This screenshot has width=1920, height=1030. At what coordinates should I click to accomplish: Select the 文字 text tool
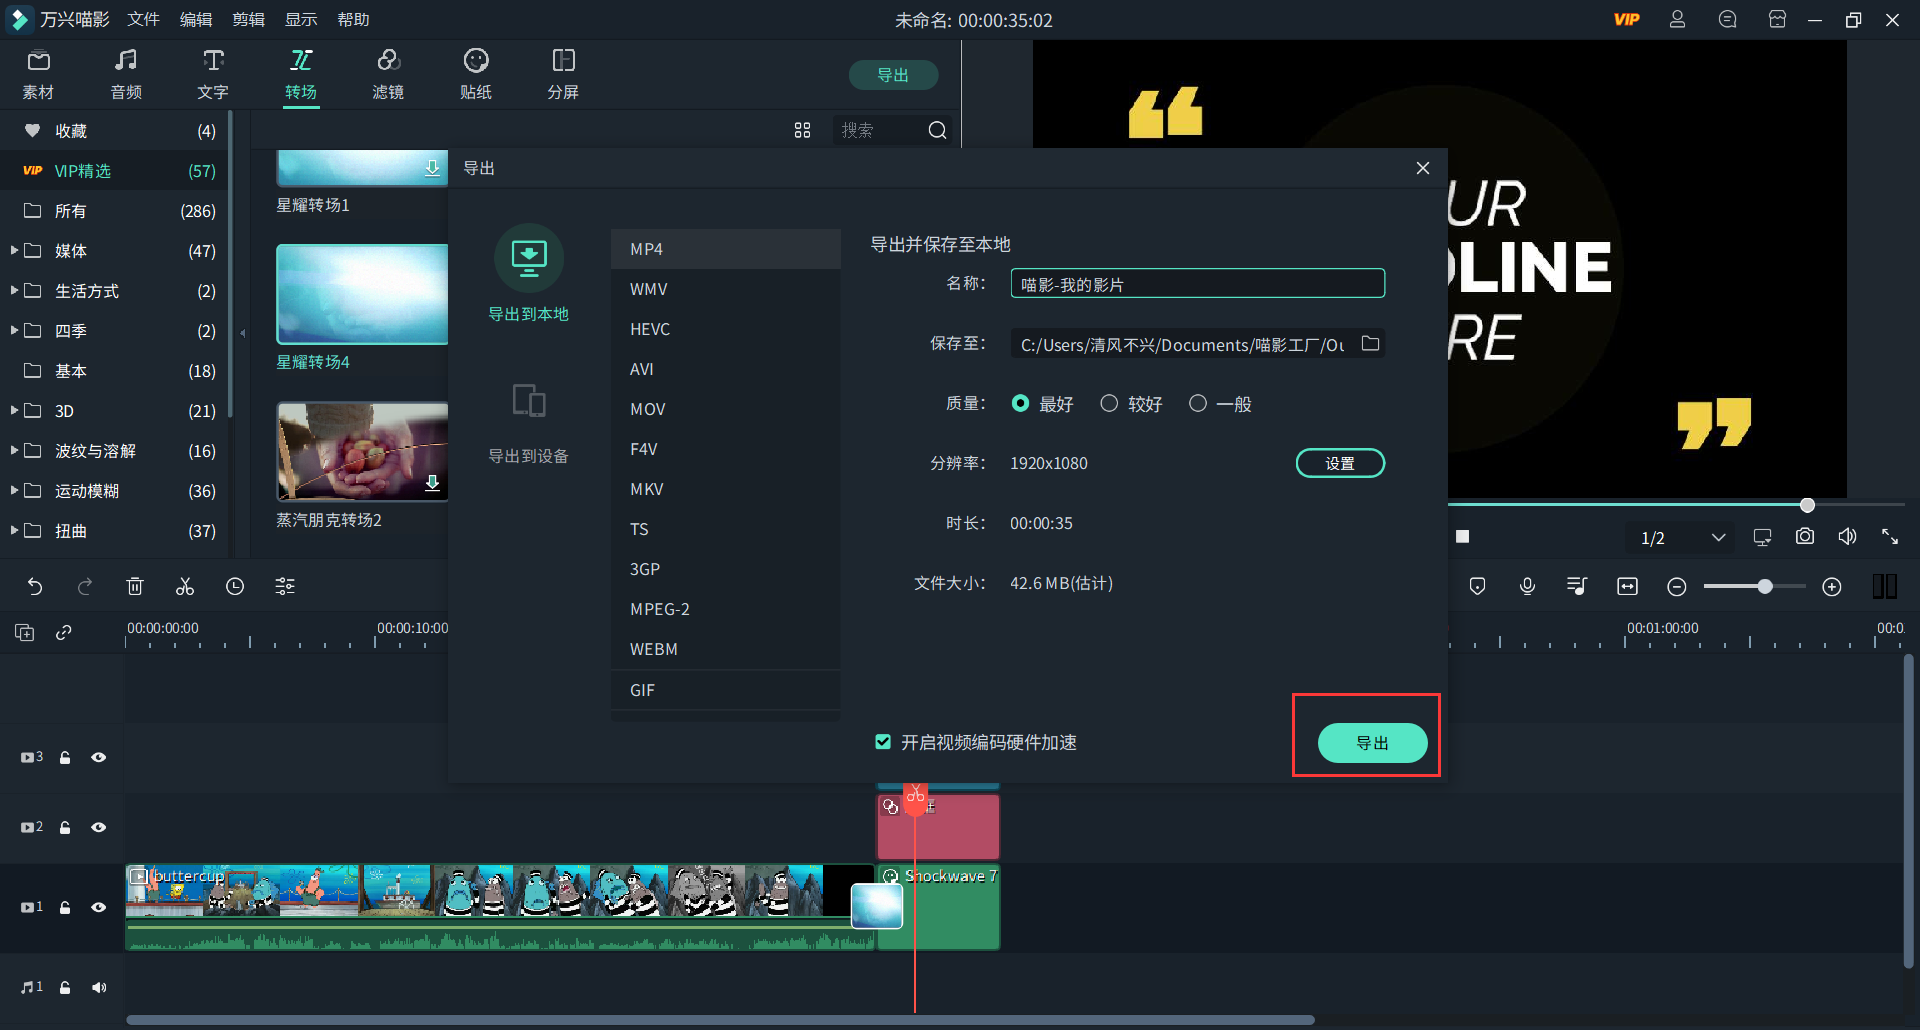[x=212, y=73]
